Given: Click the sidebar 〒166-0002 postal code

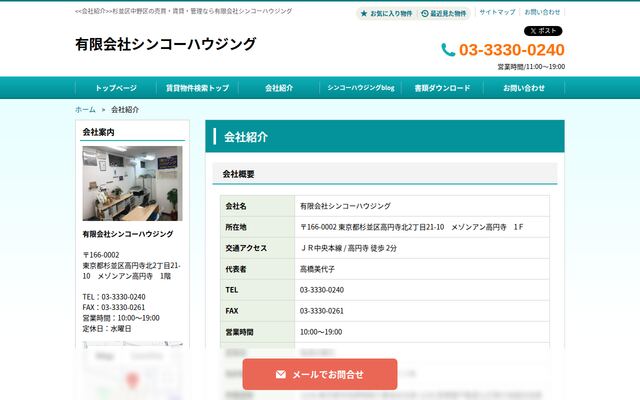Looking at the screenshot, I should click(x=101, y=255).
